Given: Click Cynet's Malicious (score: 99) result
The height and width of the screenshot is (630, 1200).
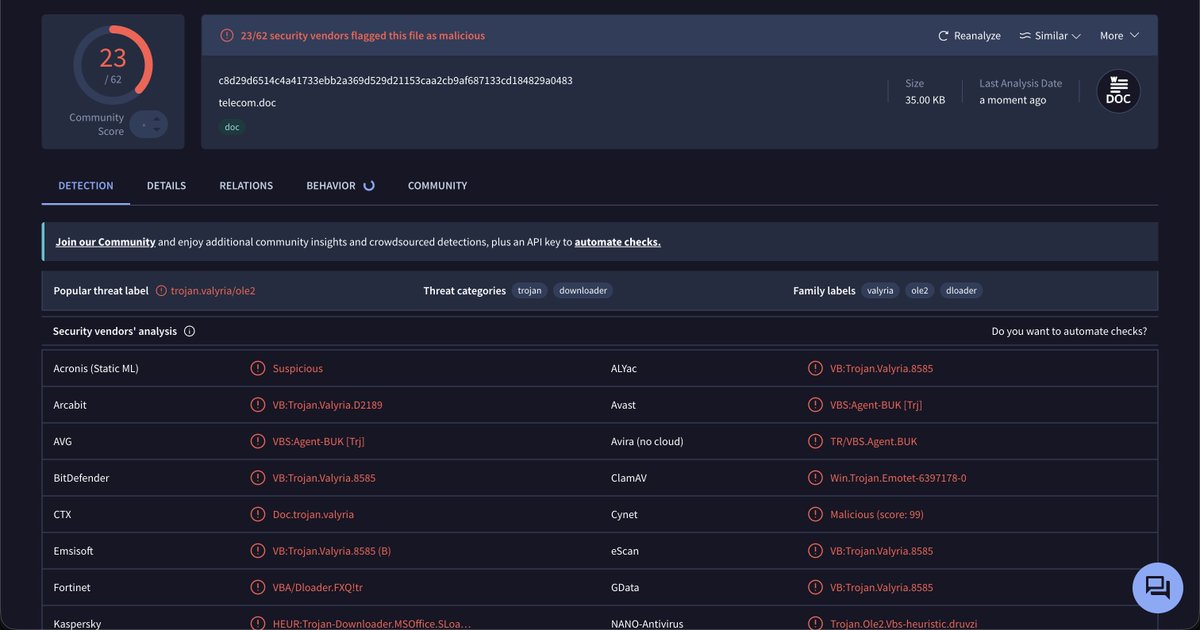Looking at the screenshot, I should tap(877, 515).
